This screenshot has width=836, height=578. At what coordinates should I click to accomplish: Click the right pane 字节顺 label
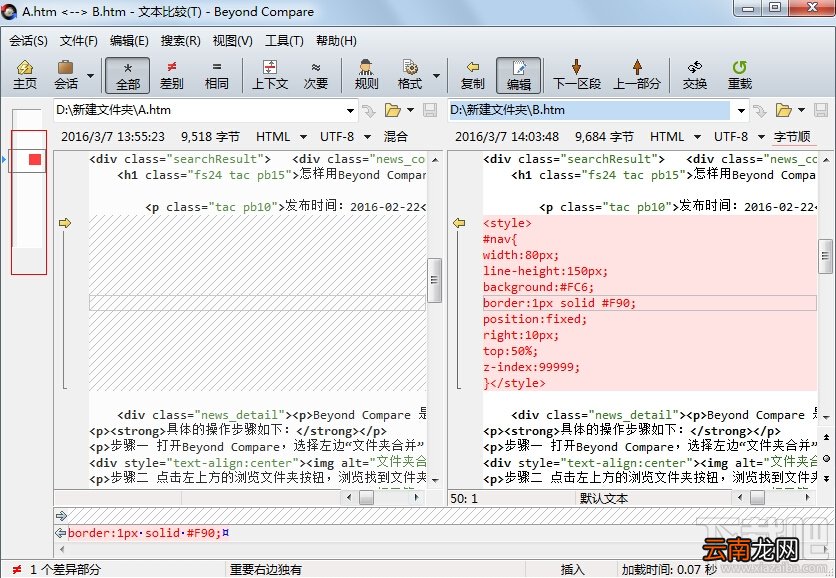click(792, 137)
